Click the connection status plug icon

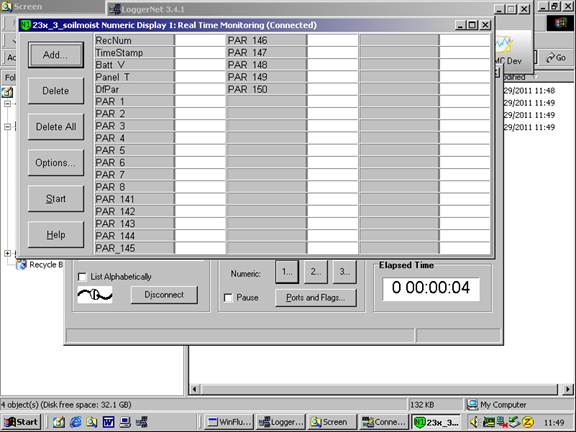tap(95, 295)
